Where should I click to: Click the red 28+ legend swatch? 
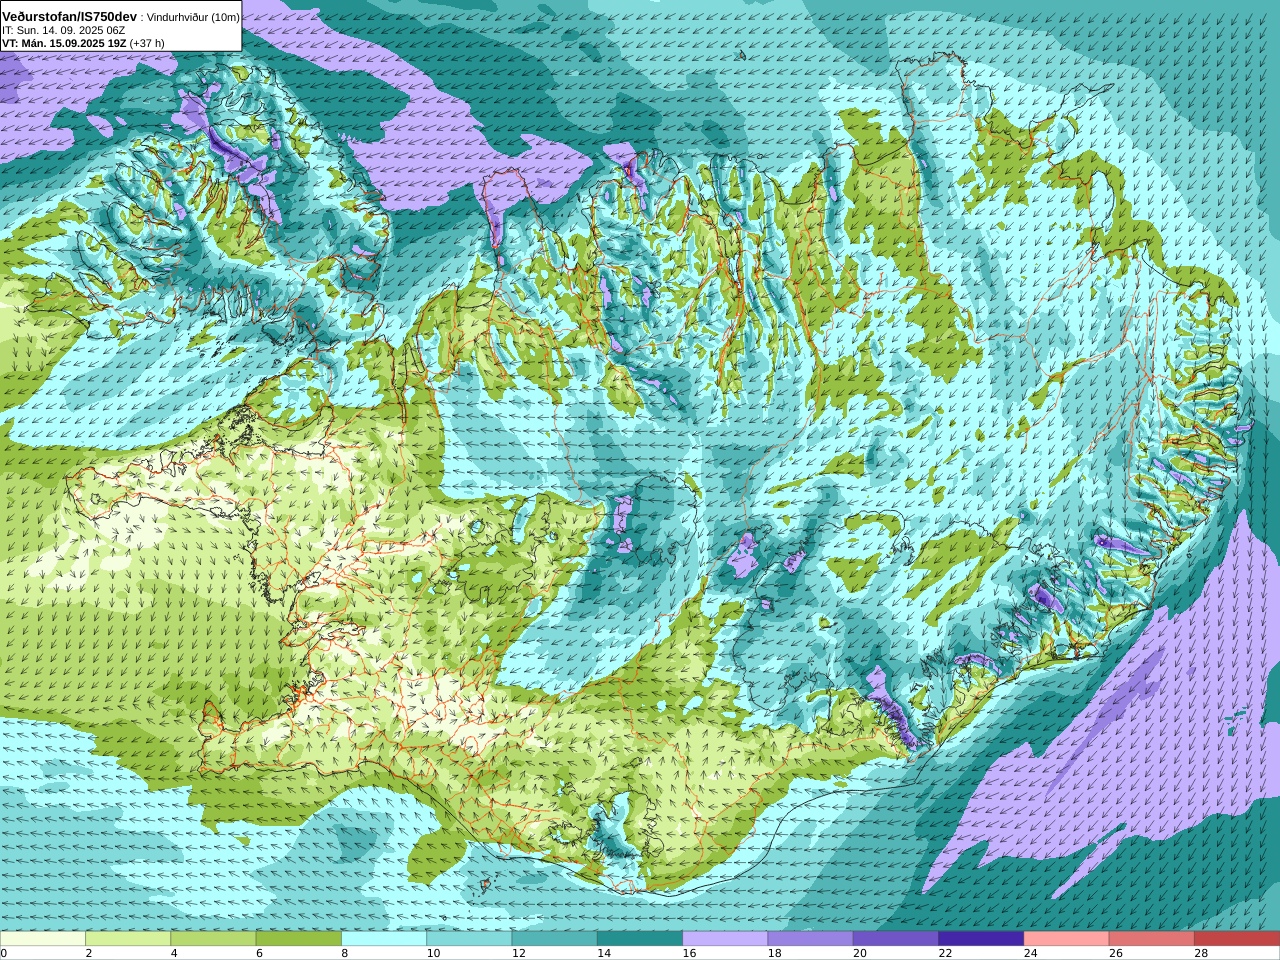1237,939
